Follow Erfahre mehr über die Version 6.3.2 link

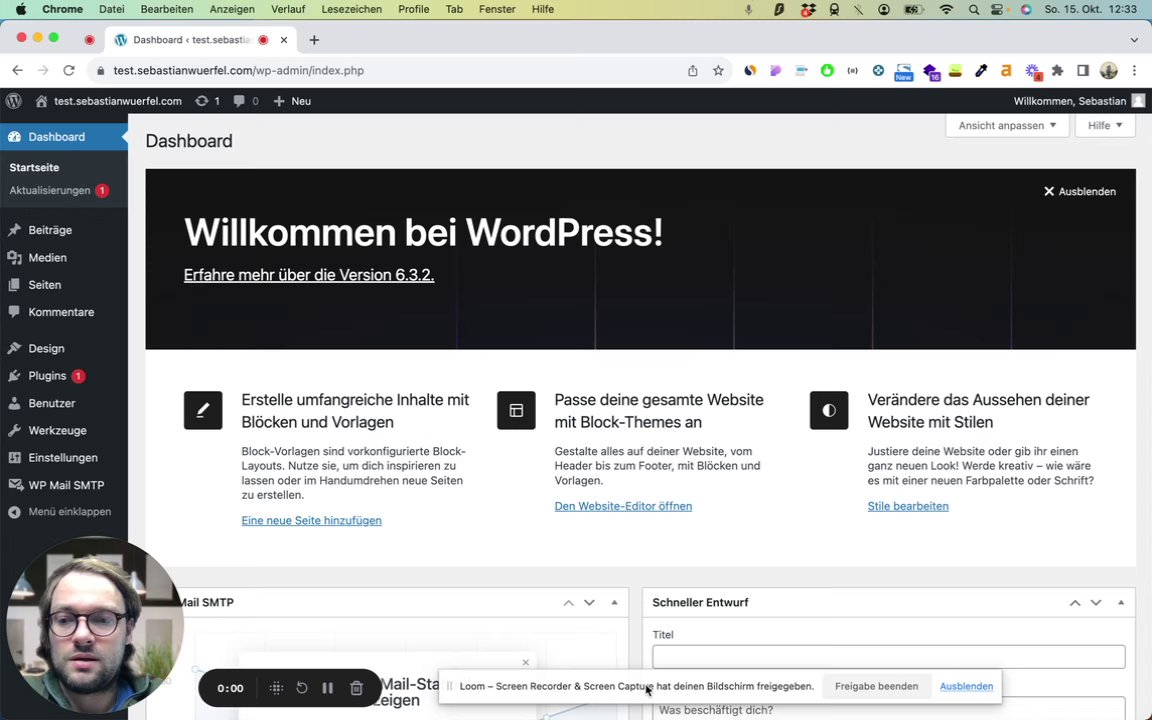pos(309,275)
